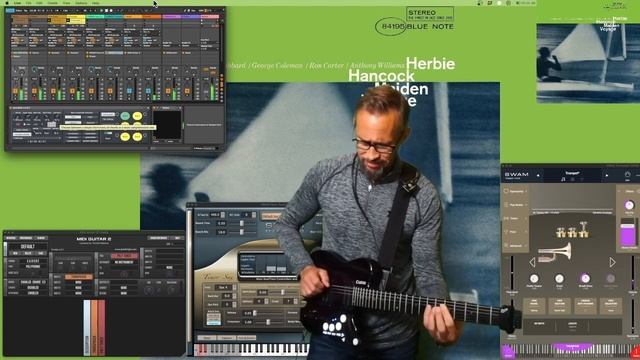Expand the Timbre section in SWAM's sidebar
The height and width of the screenshot is (360, 640).
(516, 218)
